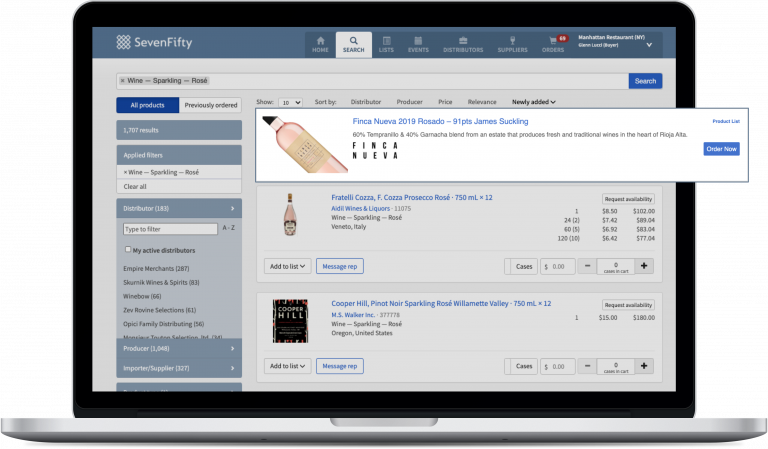Screen dimensions: 768x449
Task: Click the 1,707 results header
Action: point(179,130)
